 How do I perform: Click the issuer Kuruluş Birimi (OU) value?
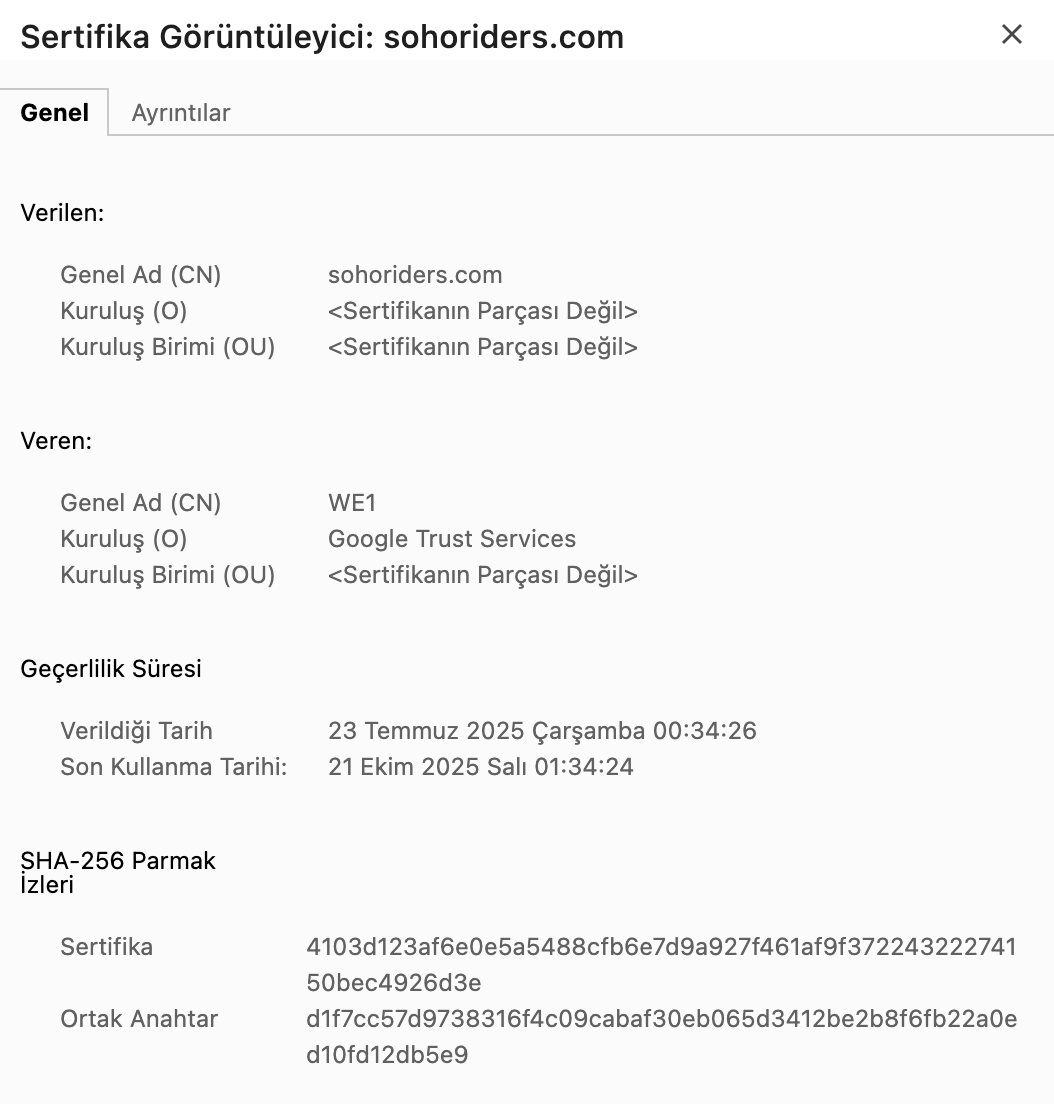483,575
